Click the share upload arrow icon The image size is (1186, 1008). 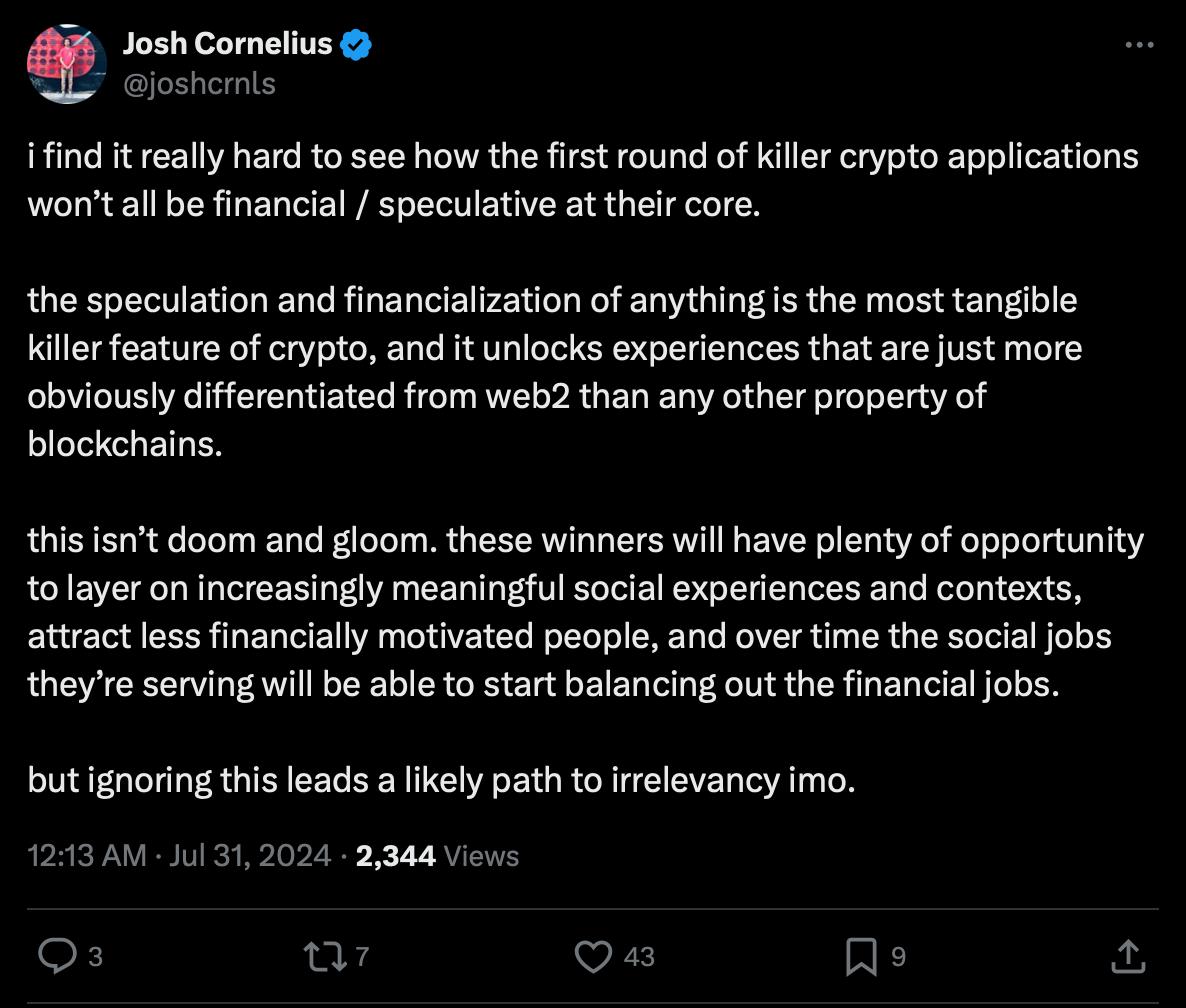[1127, 956]
